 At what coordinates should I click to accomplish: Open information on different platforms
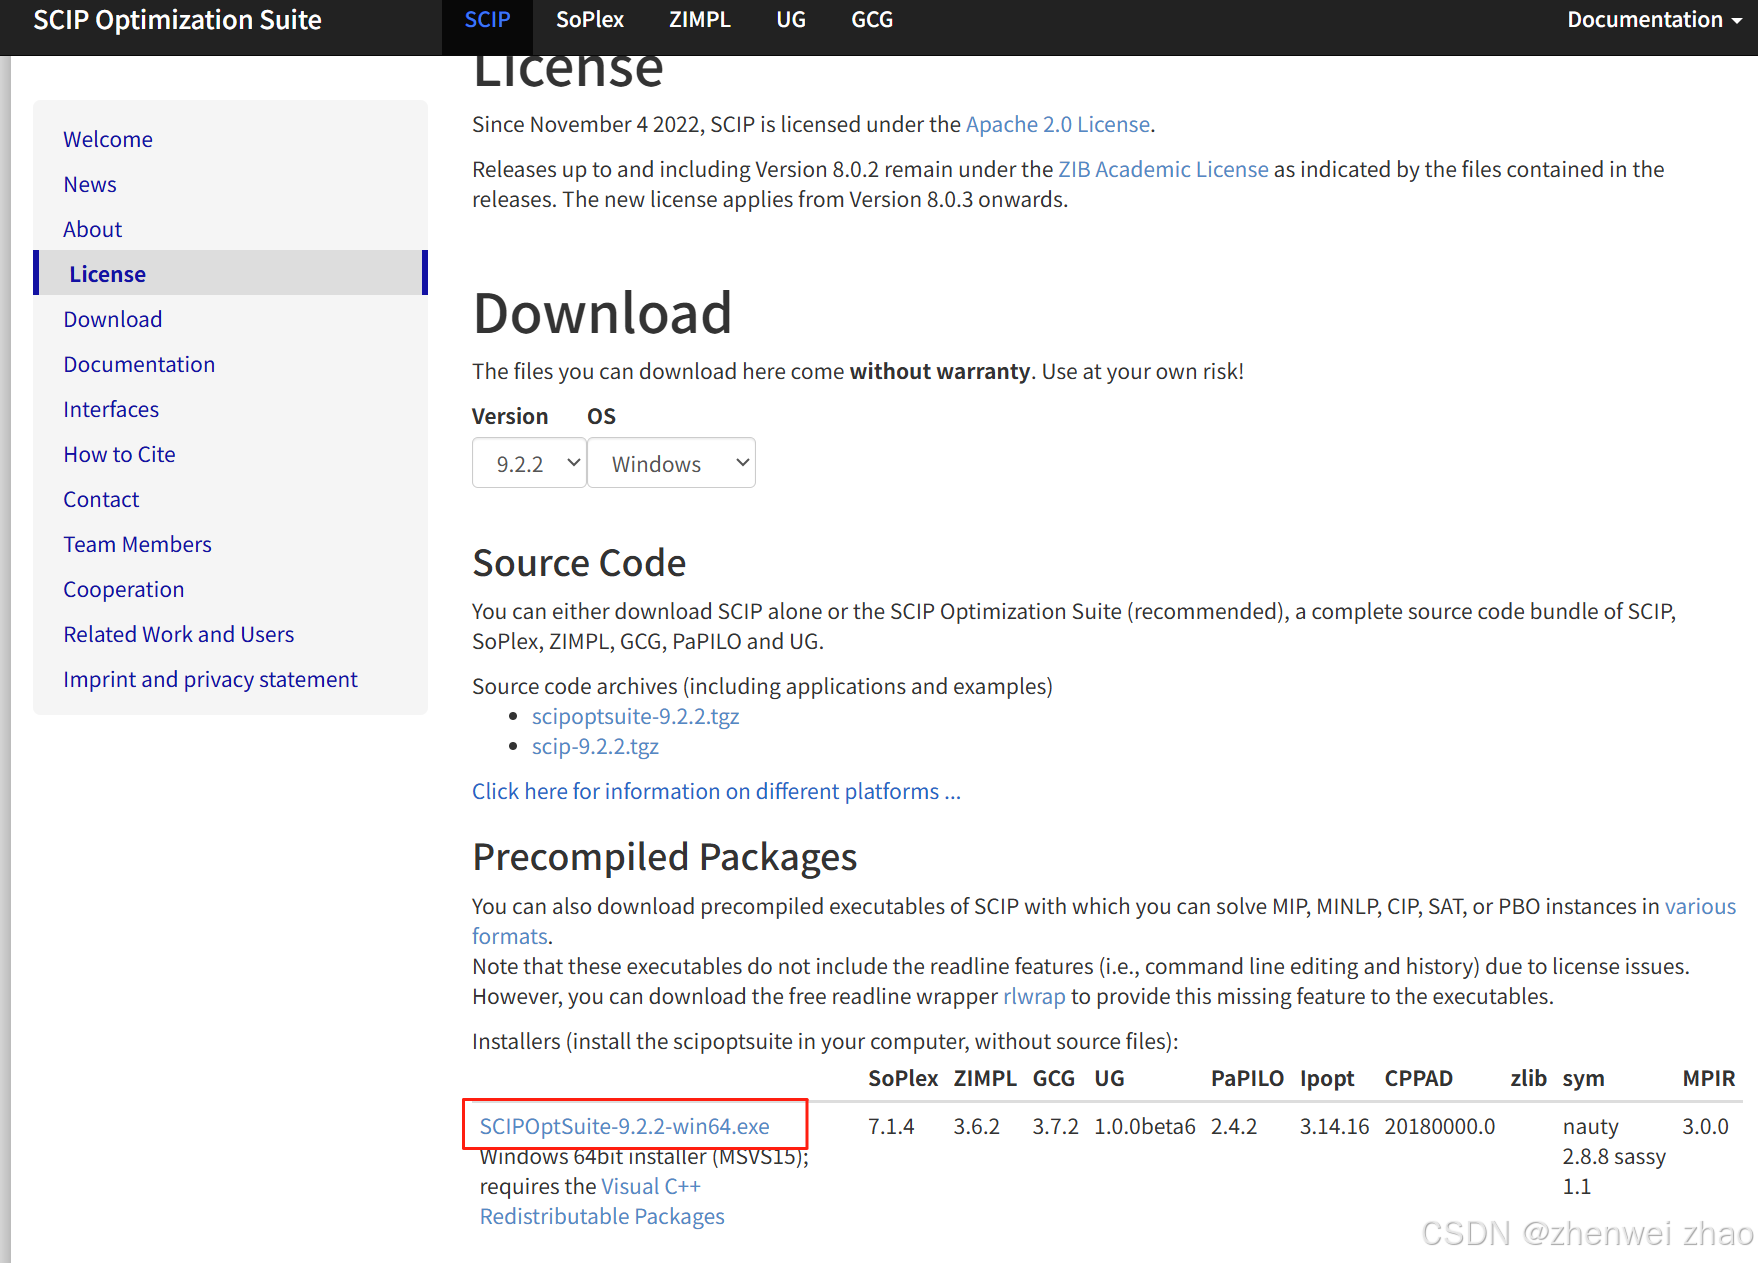[716, 791]
